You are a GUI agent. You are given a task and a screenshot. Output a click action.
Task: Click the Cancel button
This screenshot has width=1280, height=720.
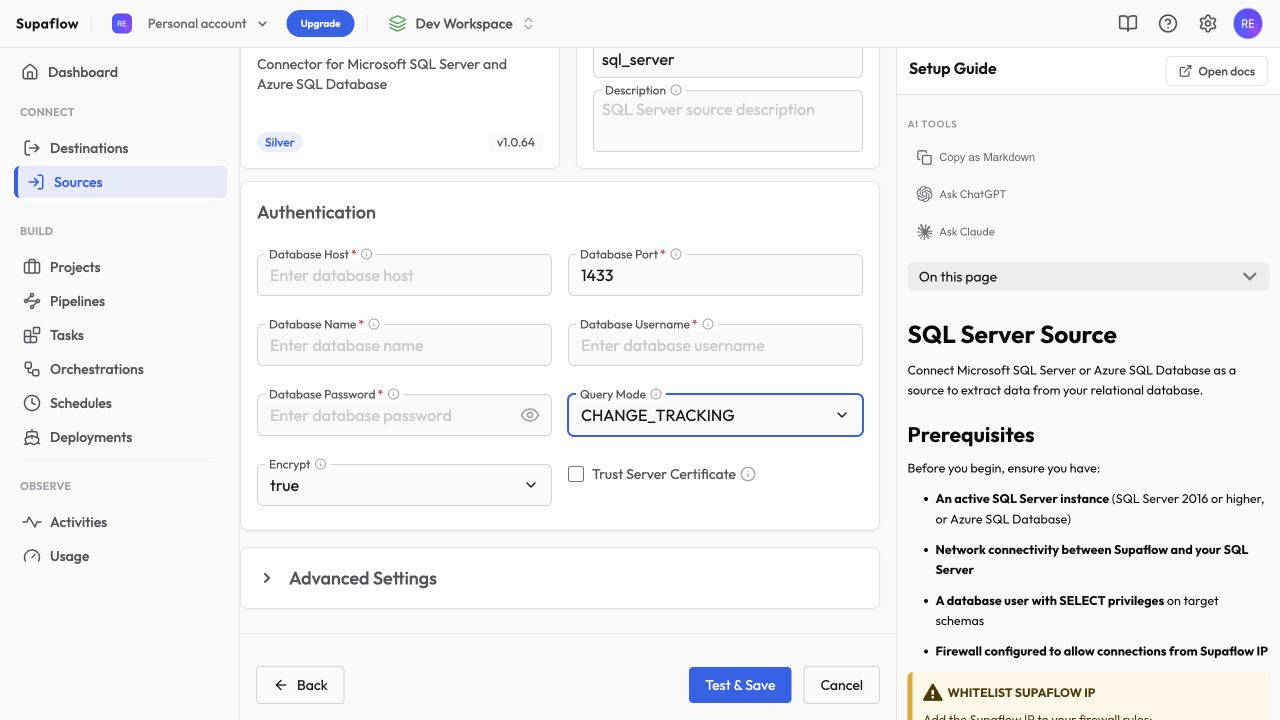point(841,685)
